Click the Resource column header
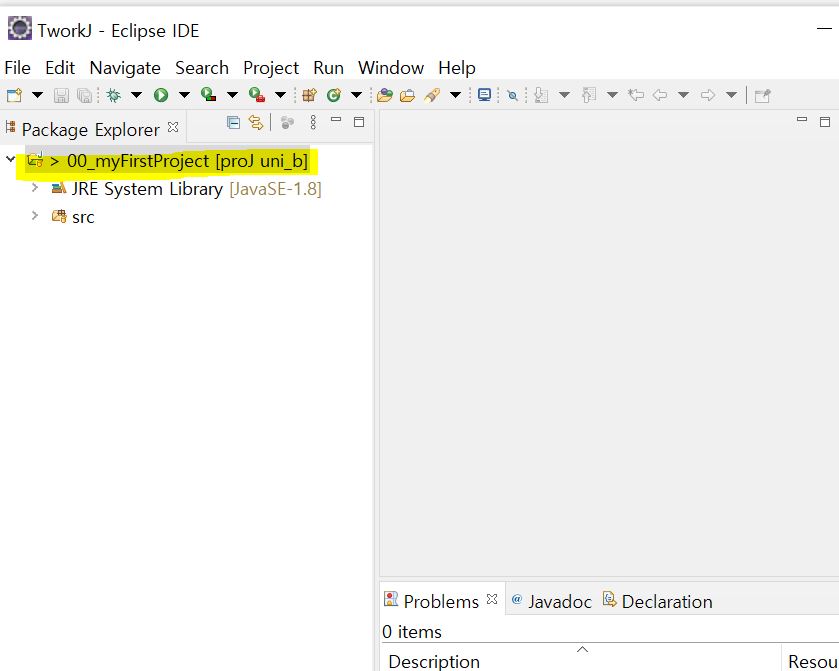The height and width of the screenshot is (671, 839). [811, 659]
